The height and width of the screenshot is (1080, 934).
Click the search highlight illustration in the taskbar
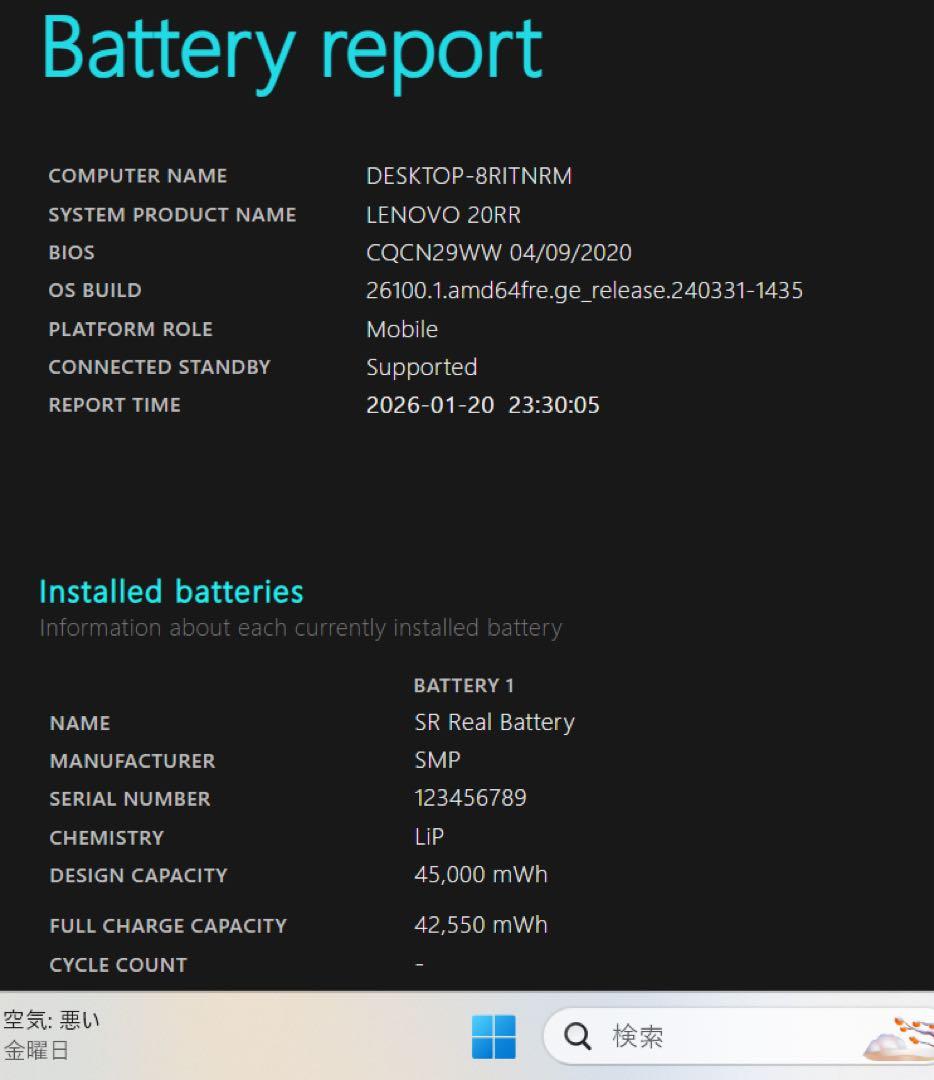tap(898, 1038)
